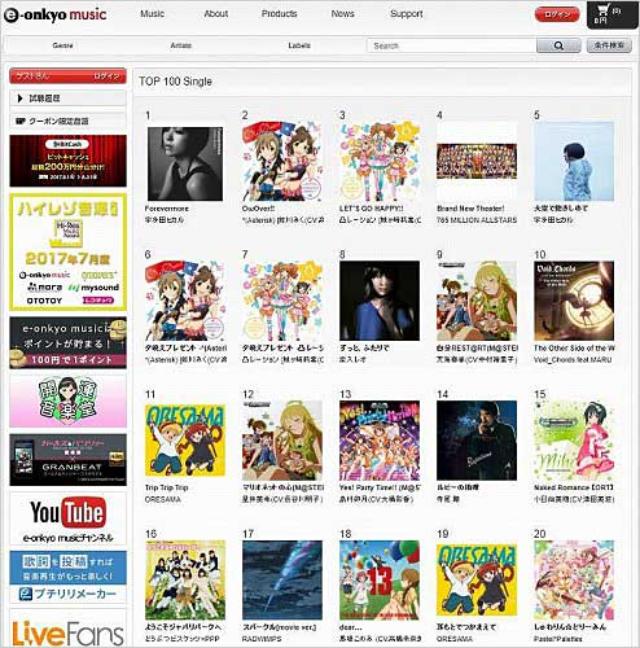Click the e-onkyo music logo

coord(56,14)
